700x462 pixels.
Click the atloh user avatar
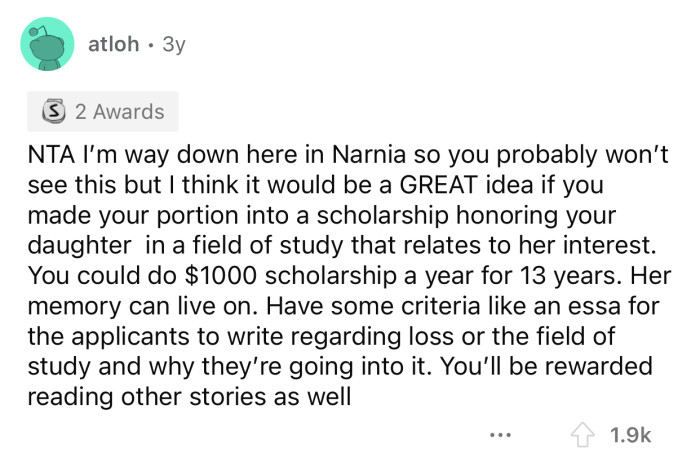[x=46, y=45]
